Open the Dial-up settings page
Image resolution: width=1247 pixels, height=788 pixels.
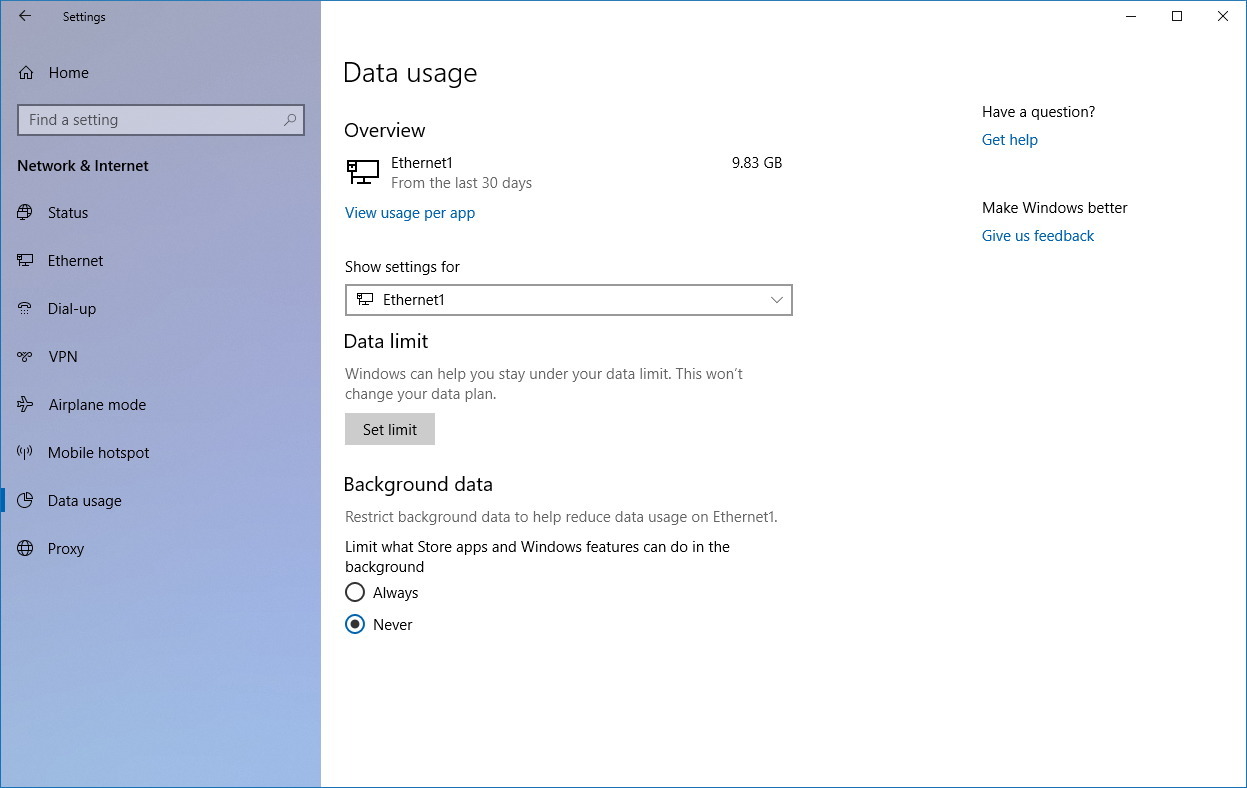[160, 309]
